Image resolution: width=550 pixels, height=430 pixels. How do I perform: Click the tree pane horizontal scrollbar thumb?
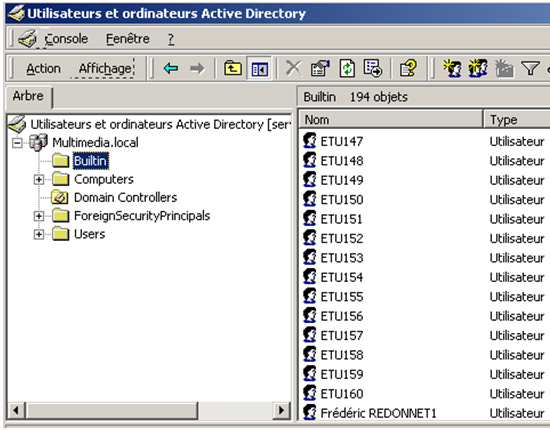[112, 410]
